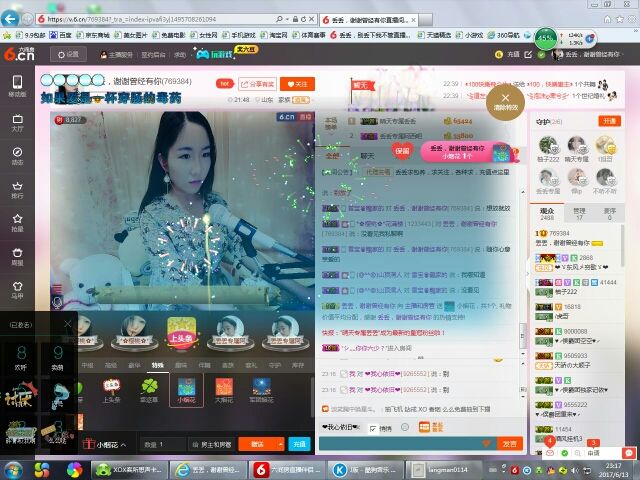Viewport: 640px width, 480px height.
Task: Choose the blue night fireworks gift
Action: tap(262, 391)
